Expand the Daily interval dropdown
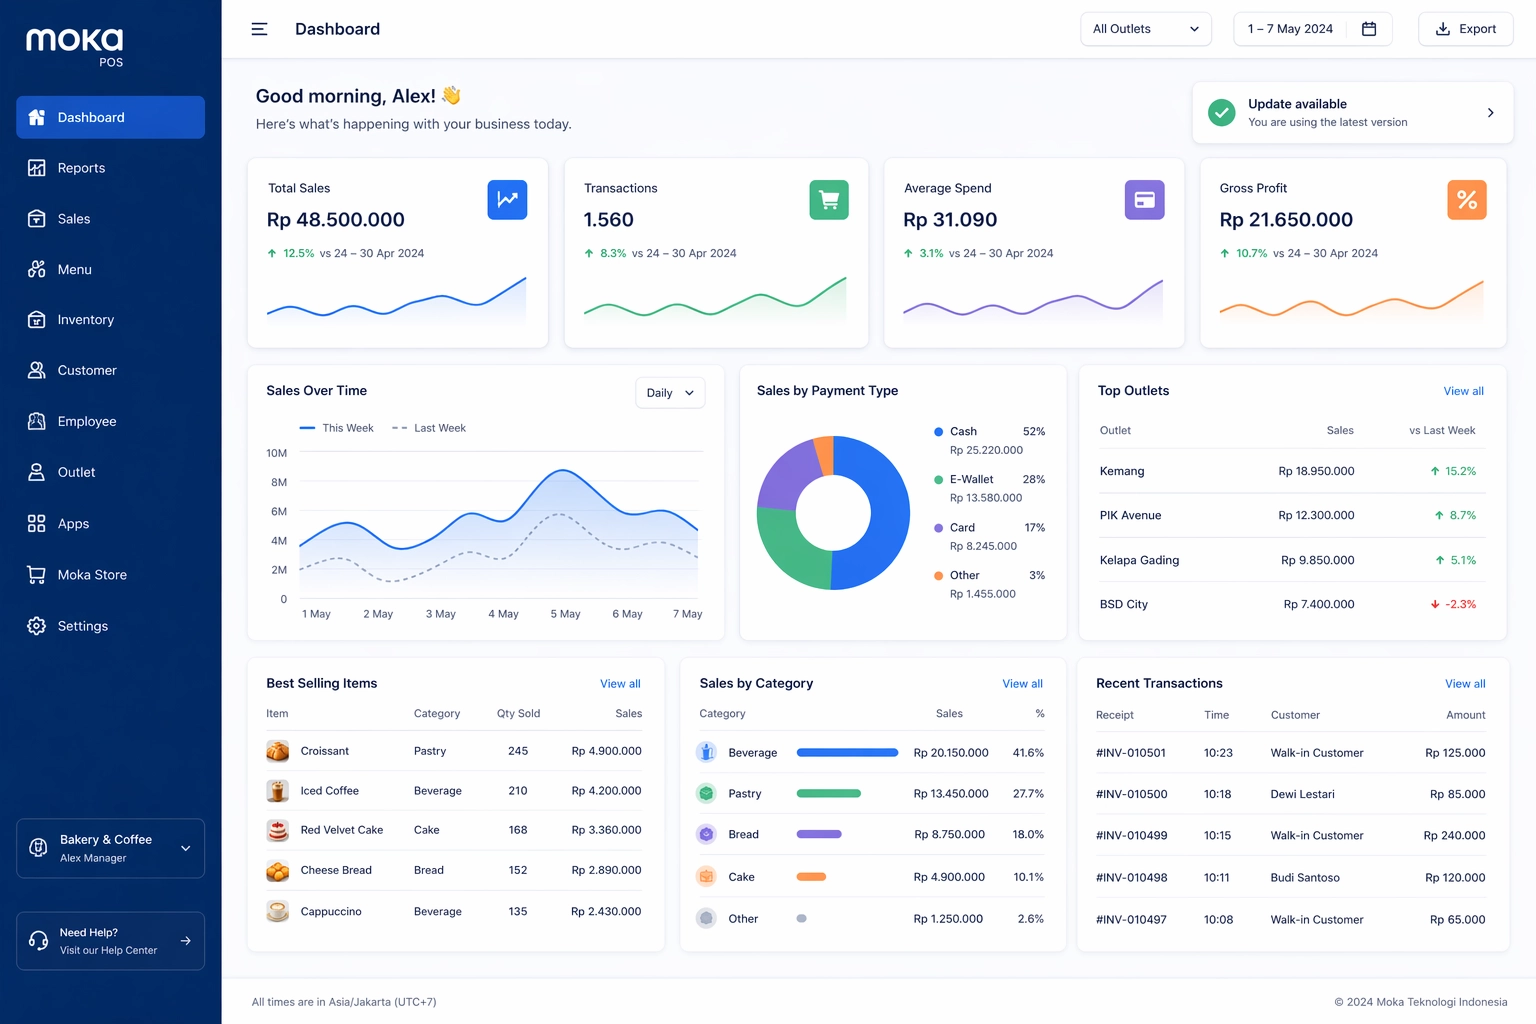 point(670,393)
